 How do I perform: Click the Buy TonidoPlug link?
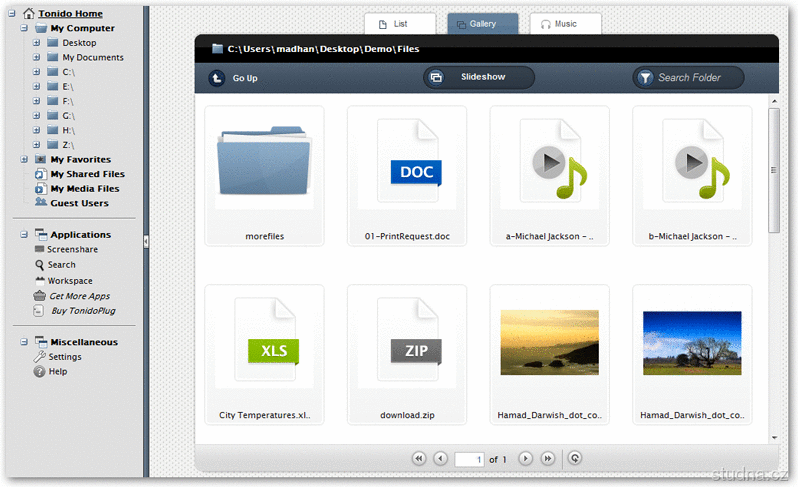tap(82, 311)
